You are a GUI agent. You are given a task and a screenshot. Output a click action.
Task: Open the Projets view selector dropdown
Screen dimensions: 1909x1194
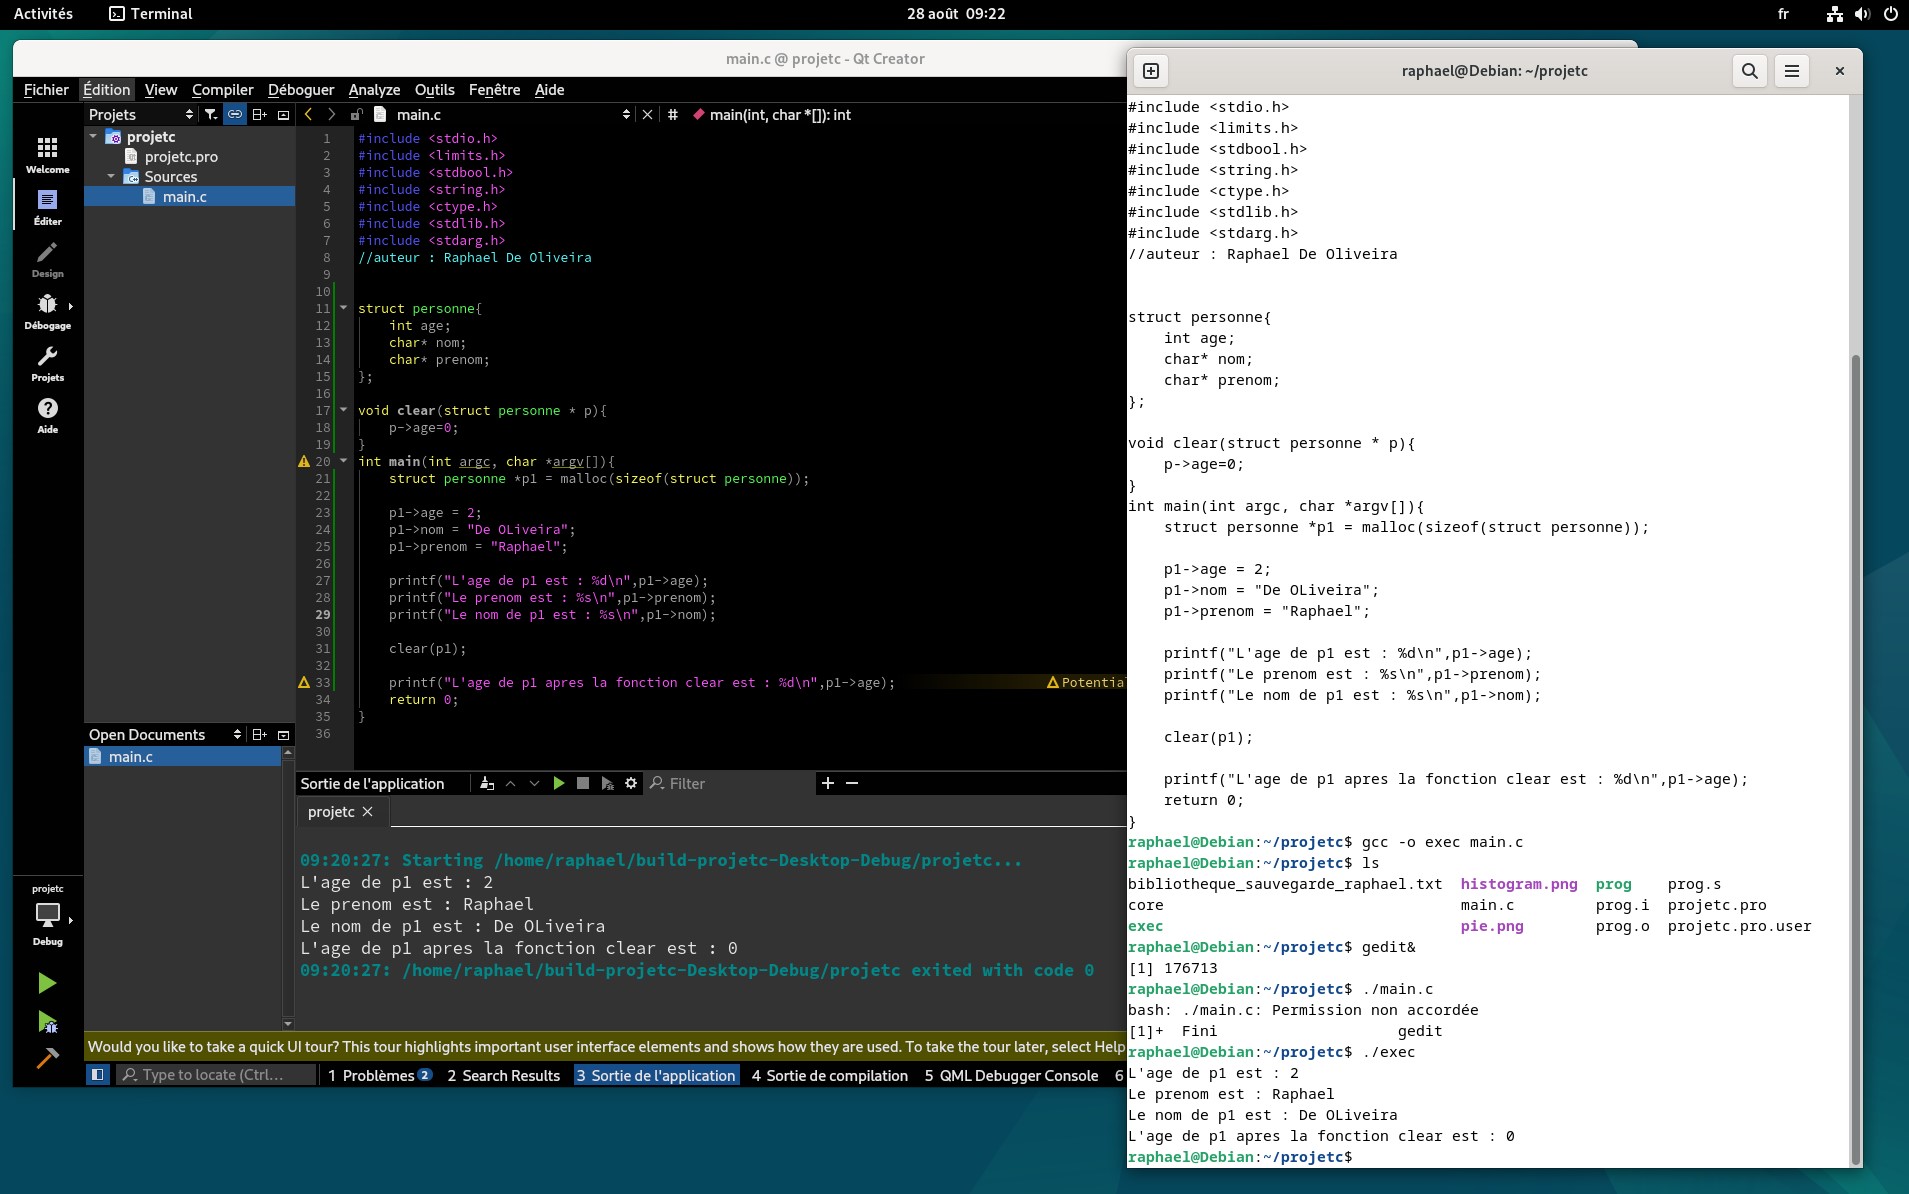(141, 115)
